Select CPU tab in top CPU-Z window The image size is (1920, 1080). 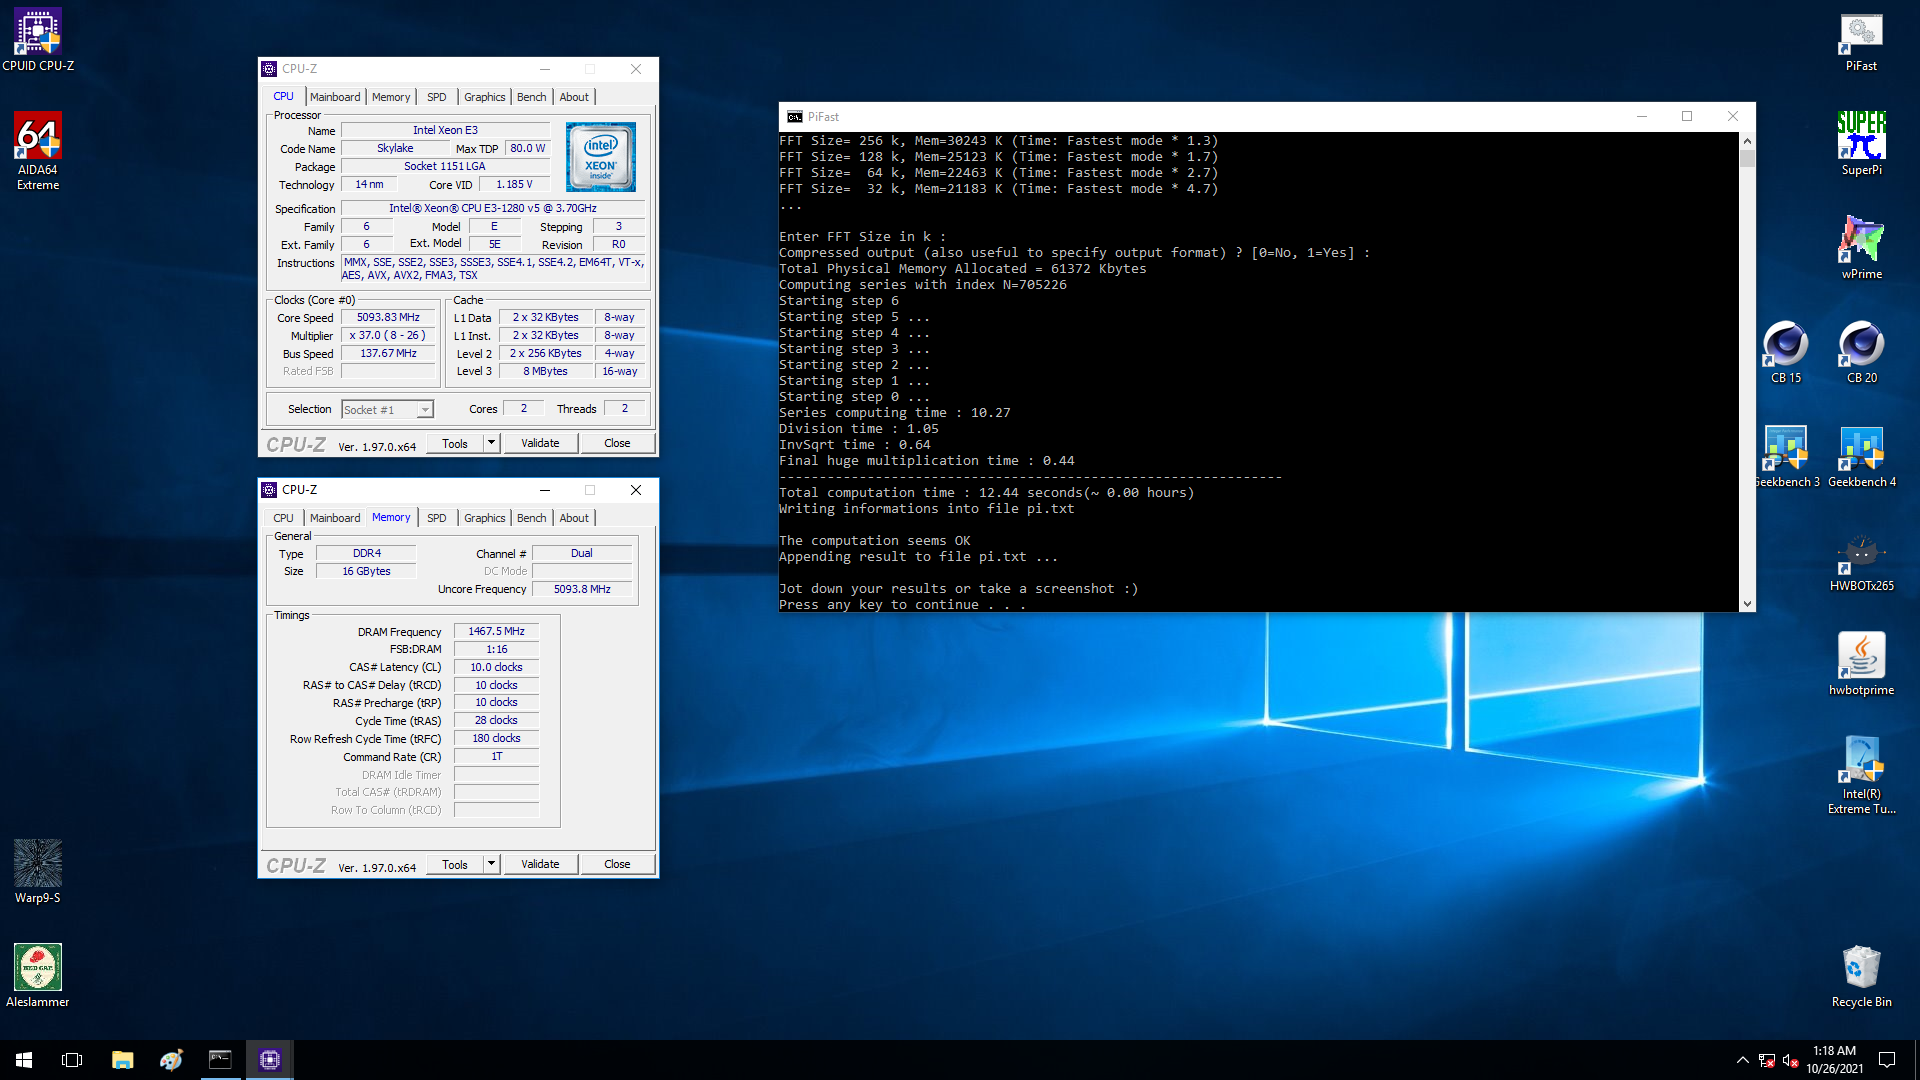(283, 97)
